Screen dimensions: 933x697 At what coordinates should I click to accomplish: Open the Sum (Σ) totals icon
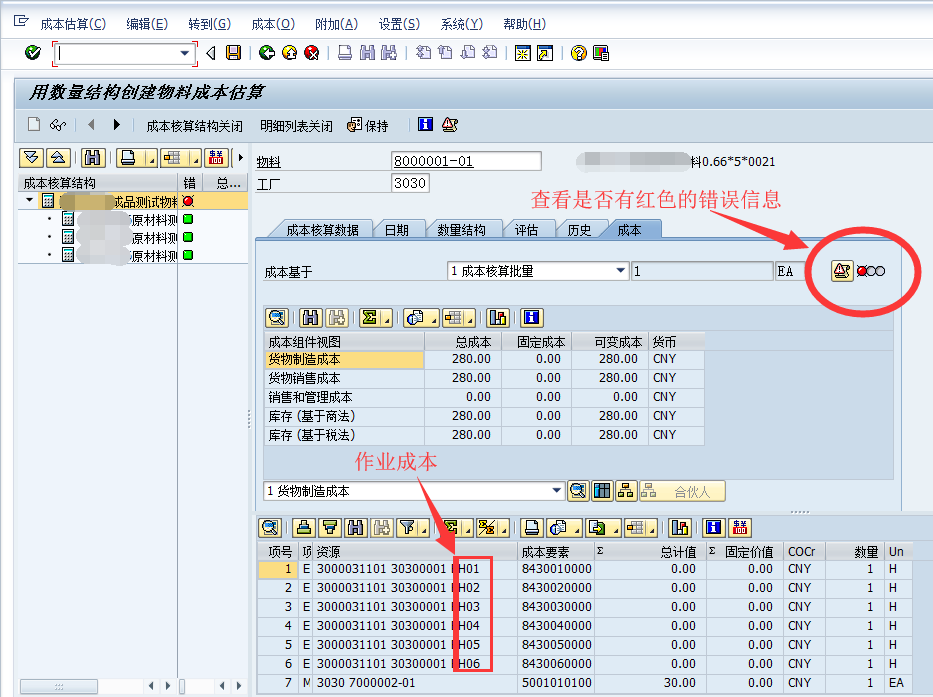click(x=372, y=317)
